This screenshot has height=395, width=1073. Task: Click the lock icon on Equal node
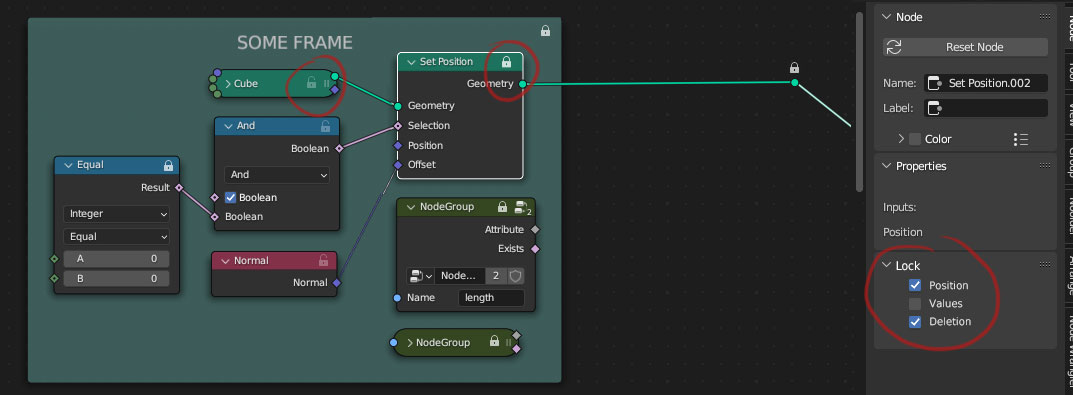[x=168, y=165]
